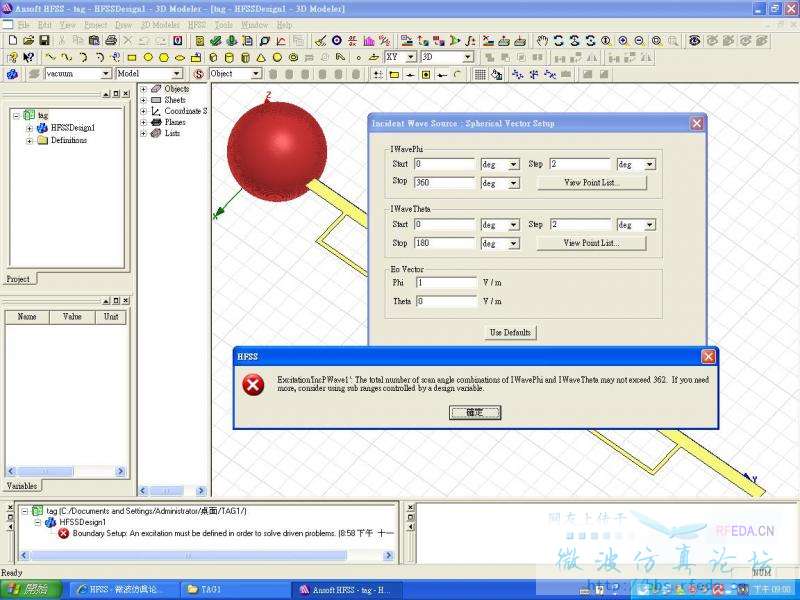Click the green checkmark Validate icon

[x=216, y=41]
